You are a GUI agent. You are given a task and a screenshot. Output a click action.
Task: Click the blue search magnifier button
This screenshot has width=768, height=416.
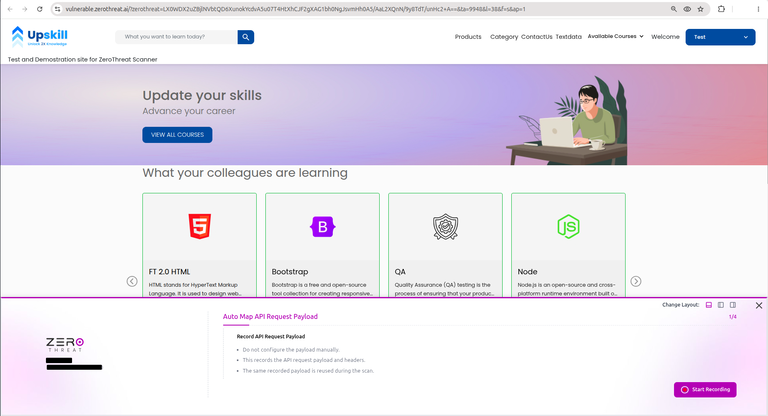tap(245, 37)
